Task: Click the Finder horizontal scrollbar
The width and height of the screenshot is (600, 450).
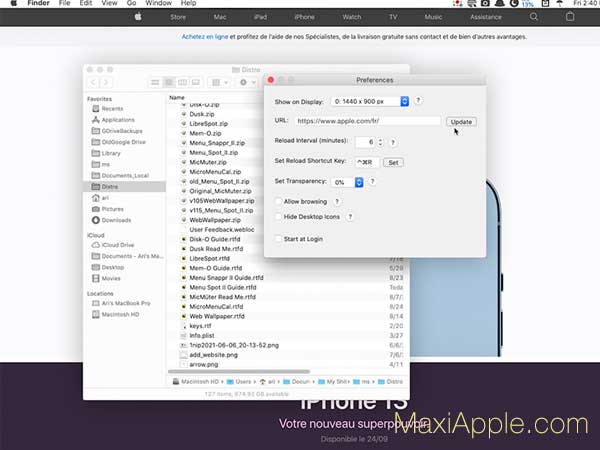Action: pyautogui.click(x=239, y=372)
